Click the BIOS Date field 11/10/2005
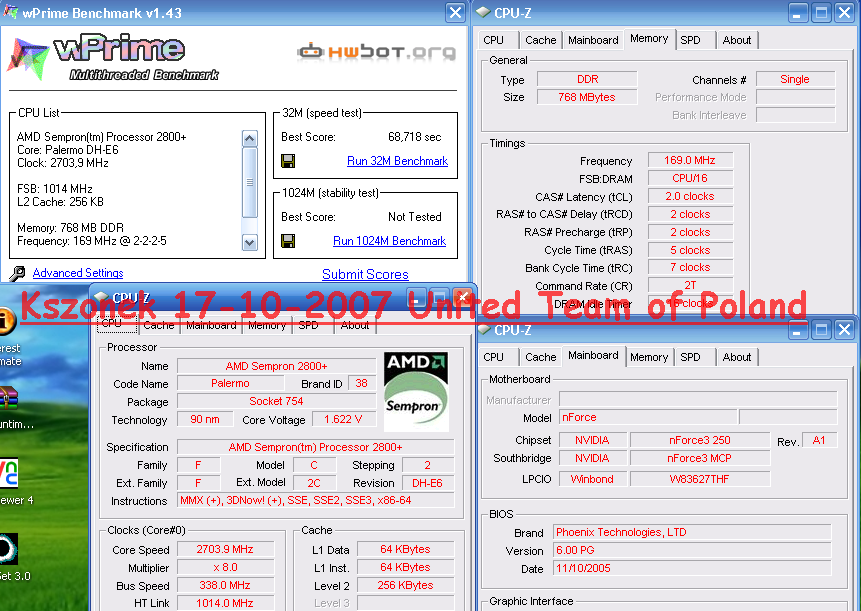 (692, 569)
